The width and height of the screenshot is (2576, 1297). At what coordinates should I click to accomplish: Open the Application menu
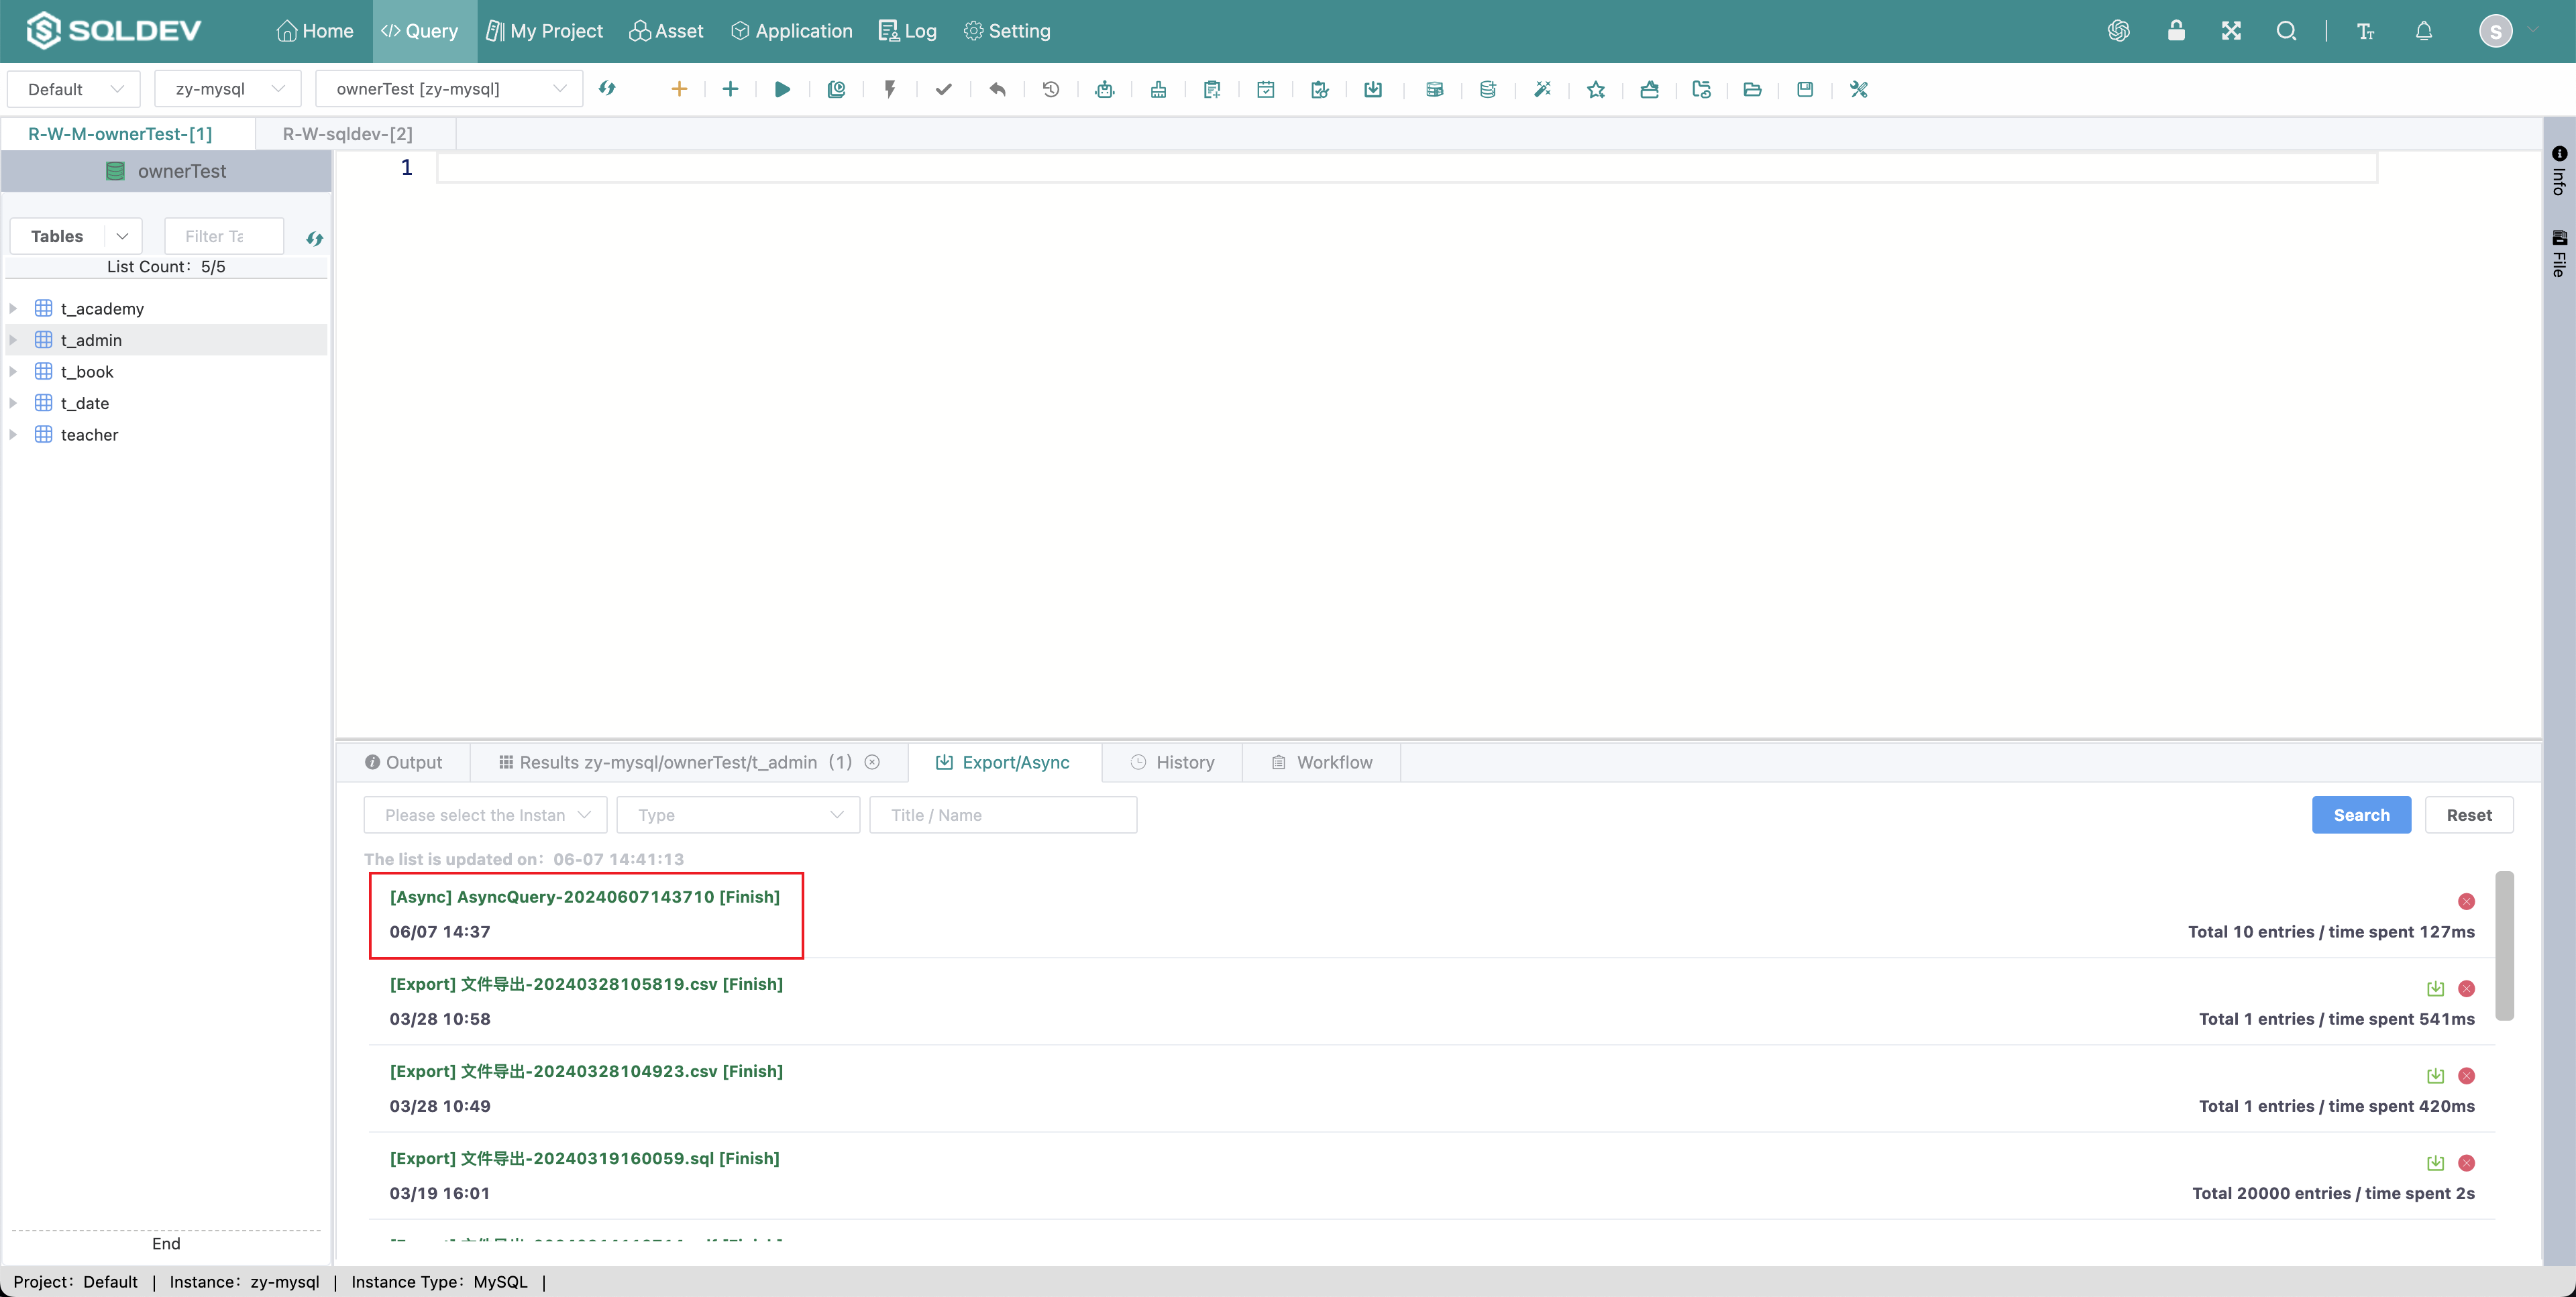(x=791, y=31)
